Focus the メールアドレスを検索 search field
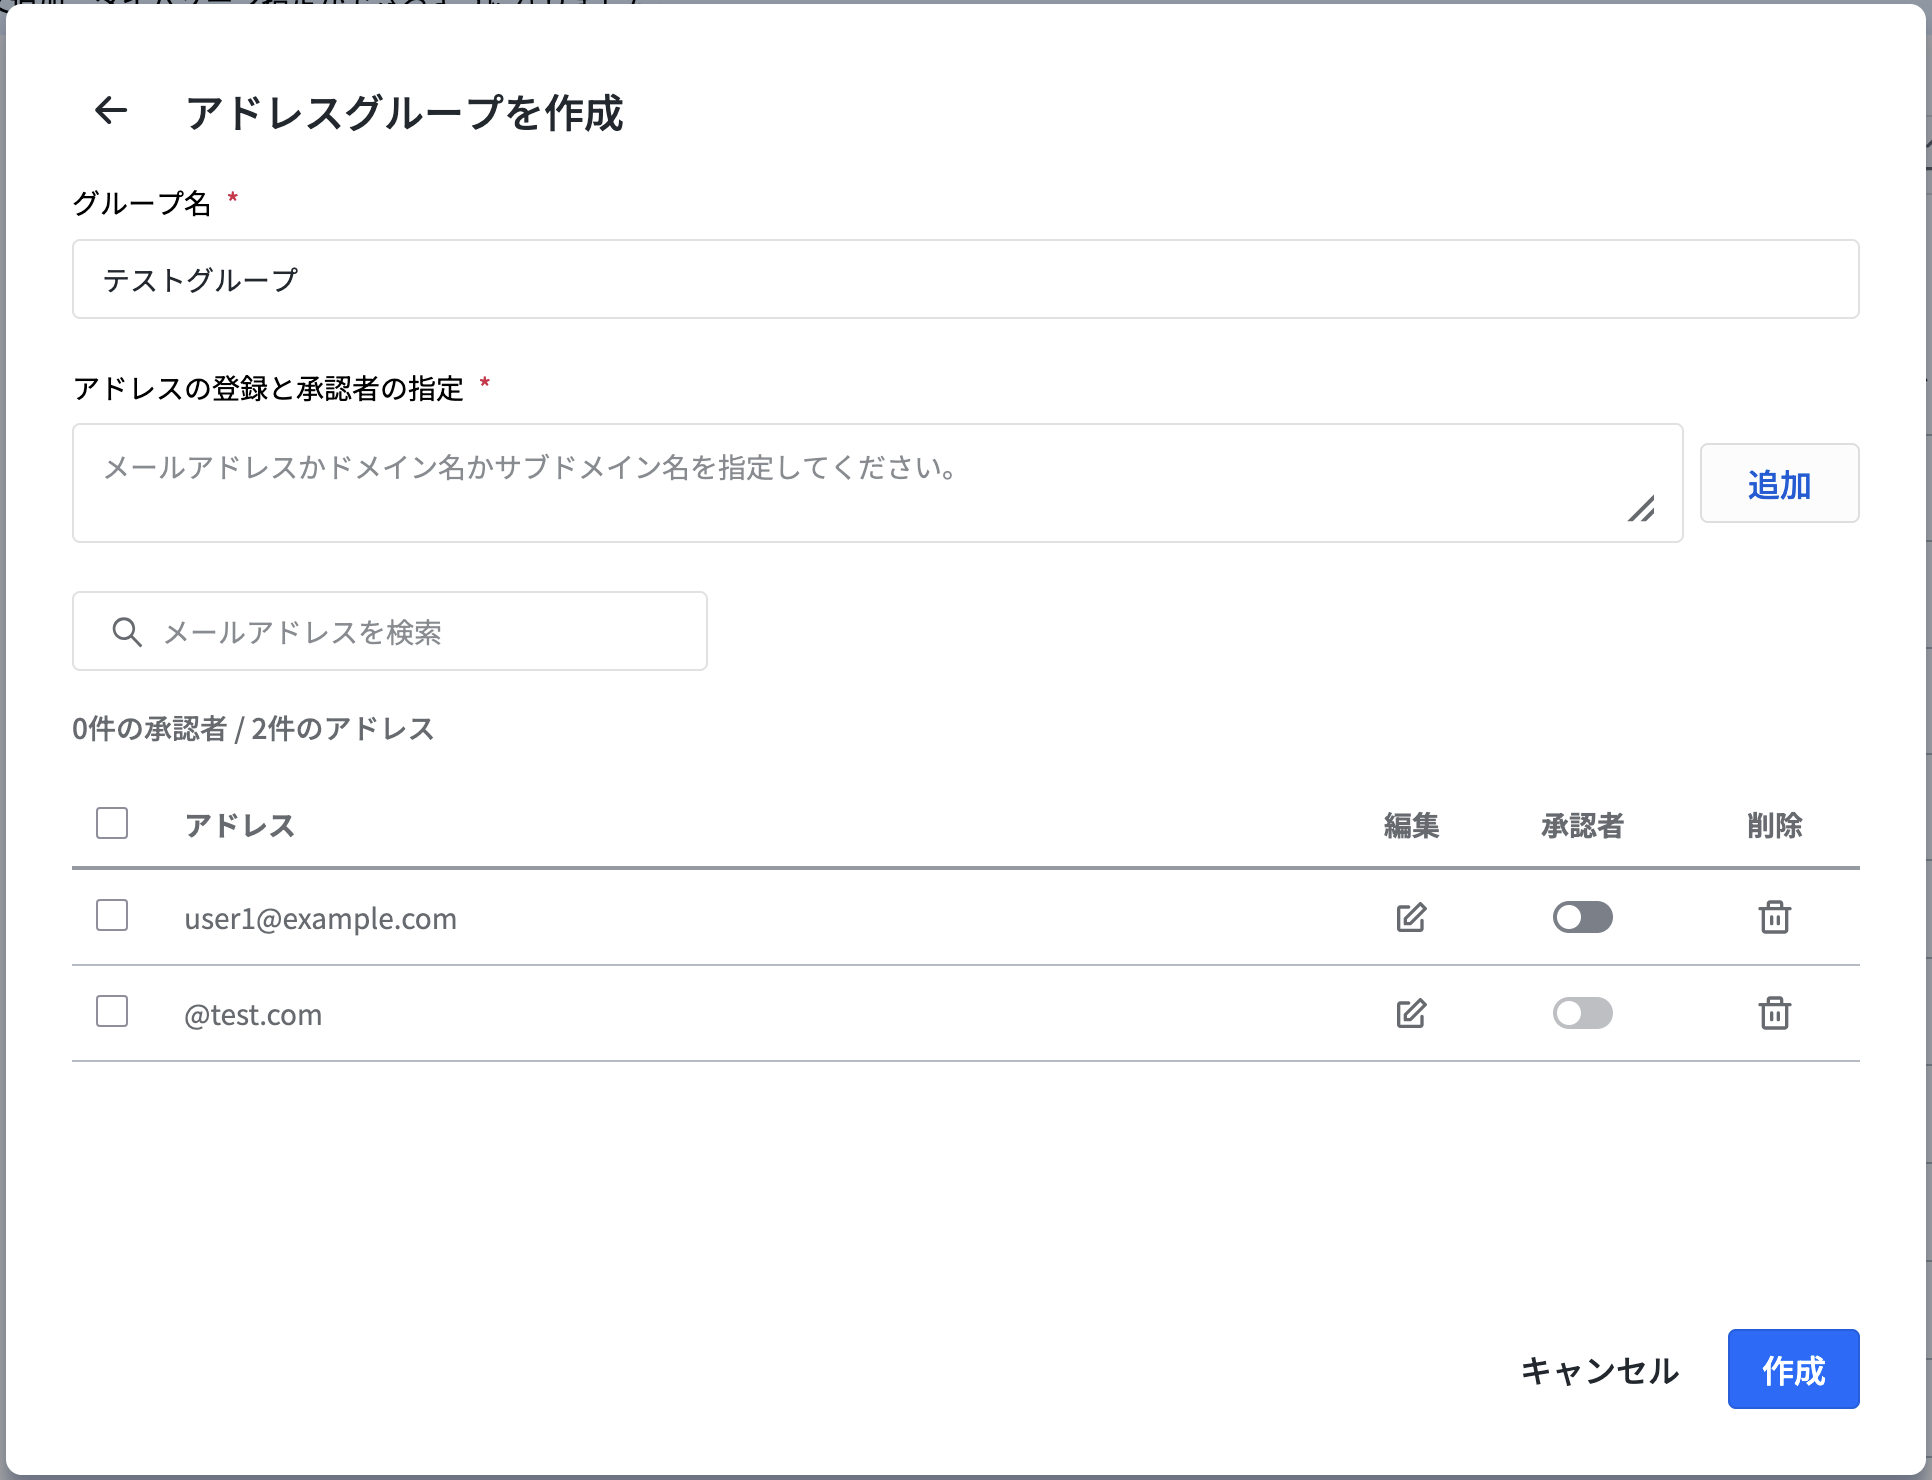This screenshot has height=1480, width=1932. point(390,631)
